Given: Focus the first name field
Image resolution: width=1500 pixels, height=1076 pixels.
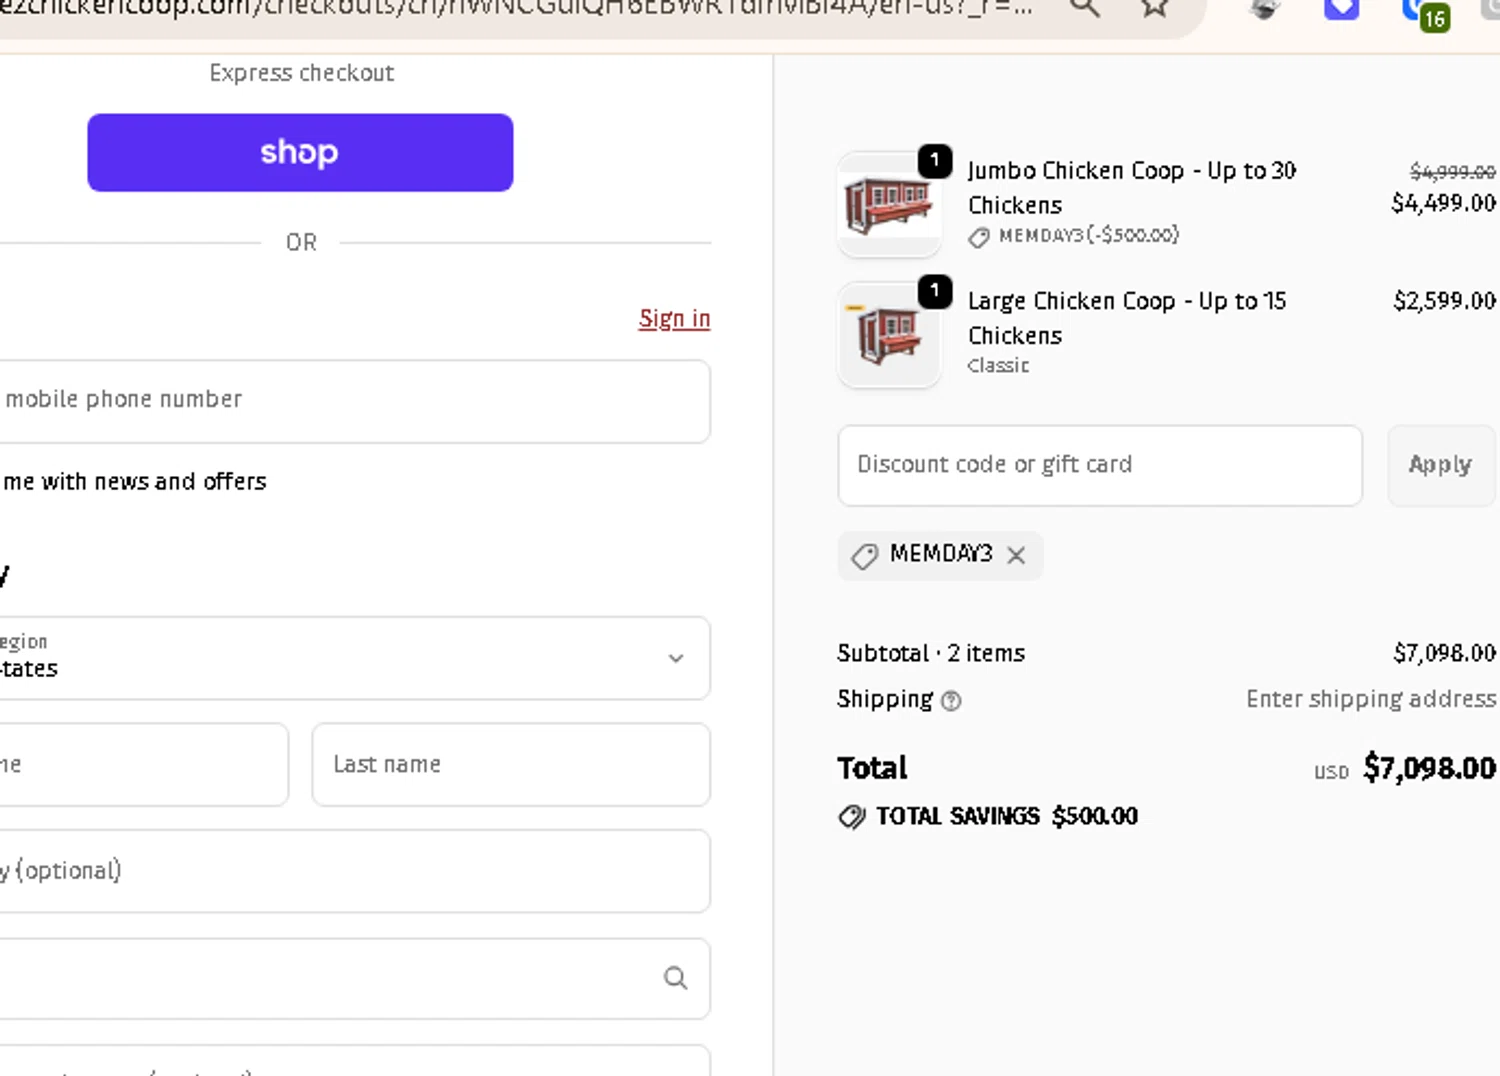Looking at the screenshot, I should pos(144,765).
